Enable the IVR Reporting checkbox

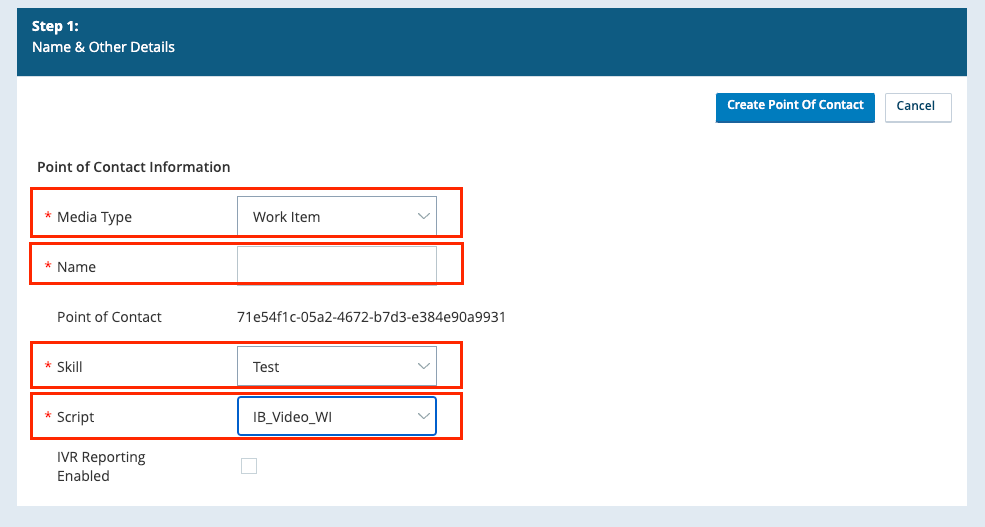(x=249, y=466)
